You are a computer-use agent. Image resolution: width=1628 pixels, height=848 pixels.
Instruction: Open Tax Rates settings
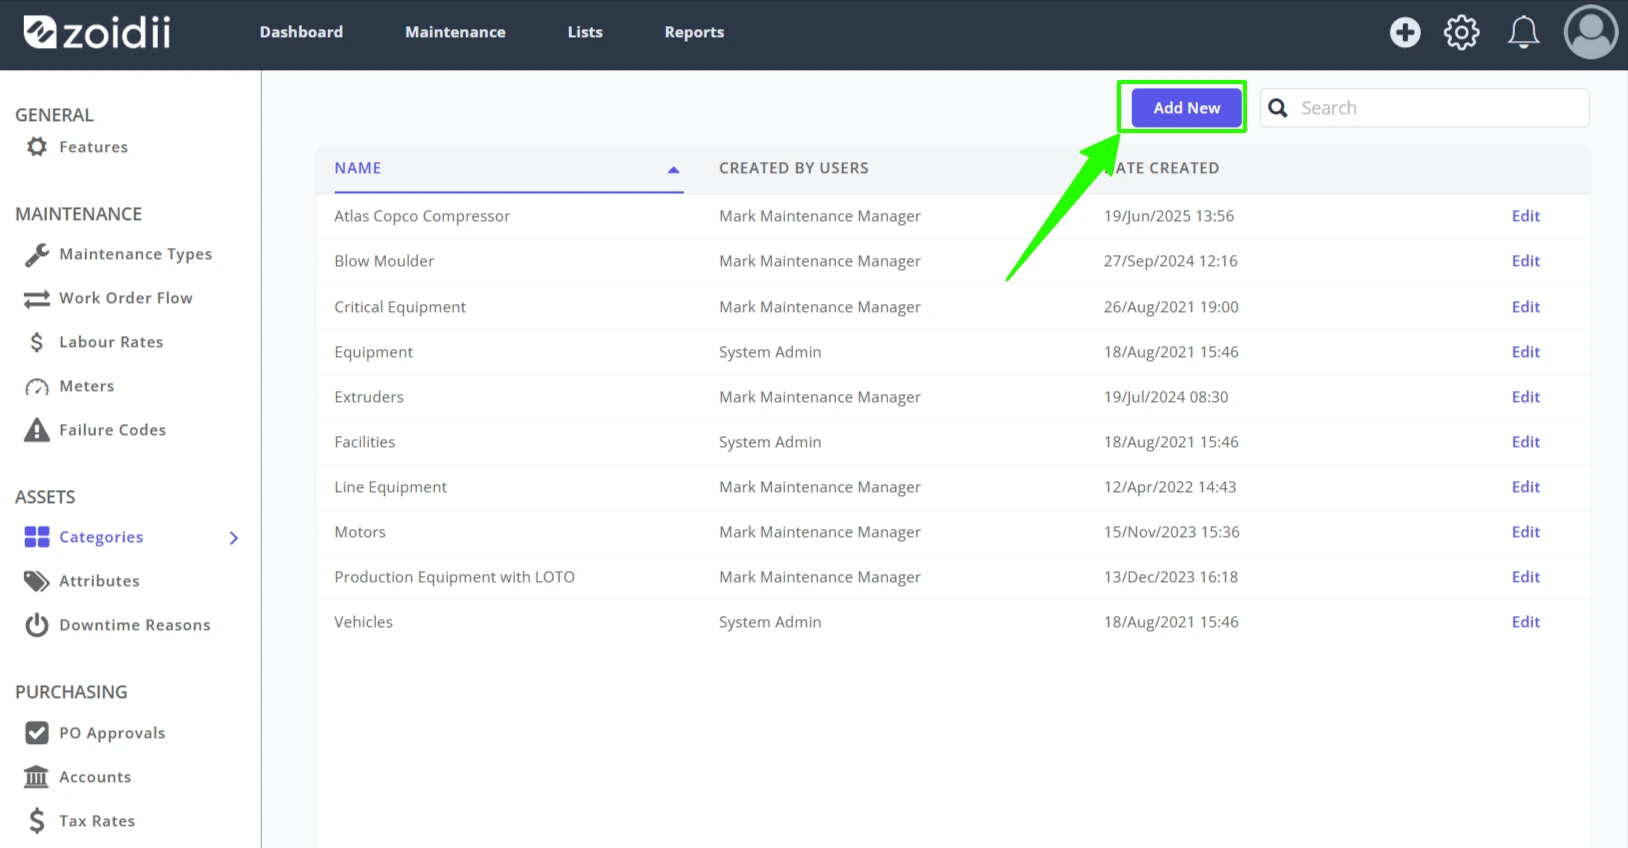click(97, 821)
